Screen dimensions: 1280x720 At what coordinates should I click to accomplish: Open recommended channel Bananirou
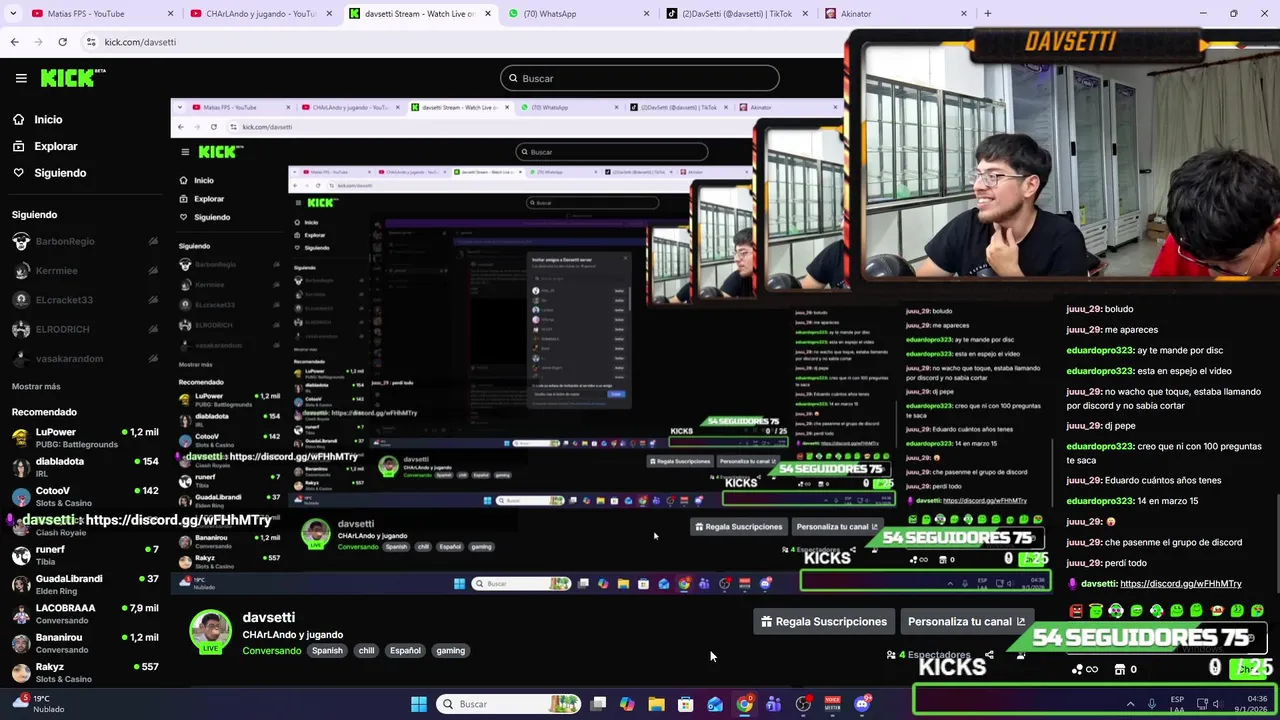click(x=84, y=642)
